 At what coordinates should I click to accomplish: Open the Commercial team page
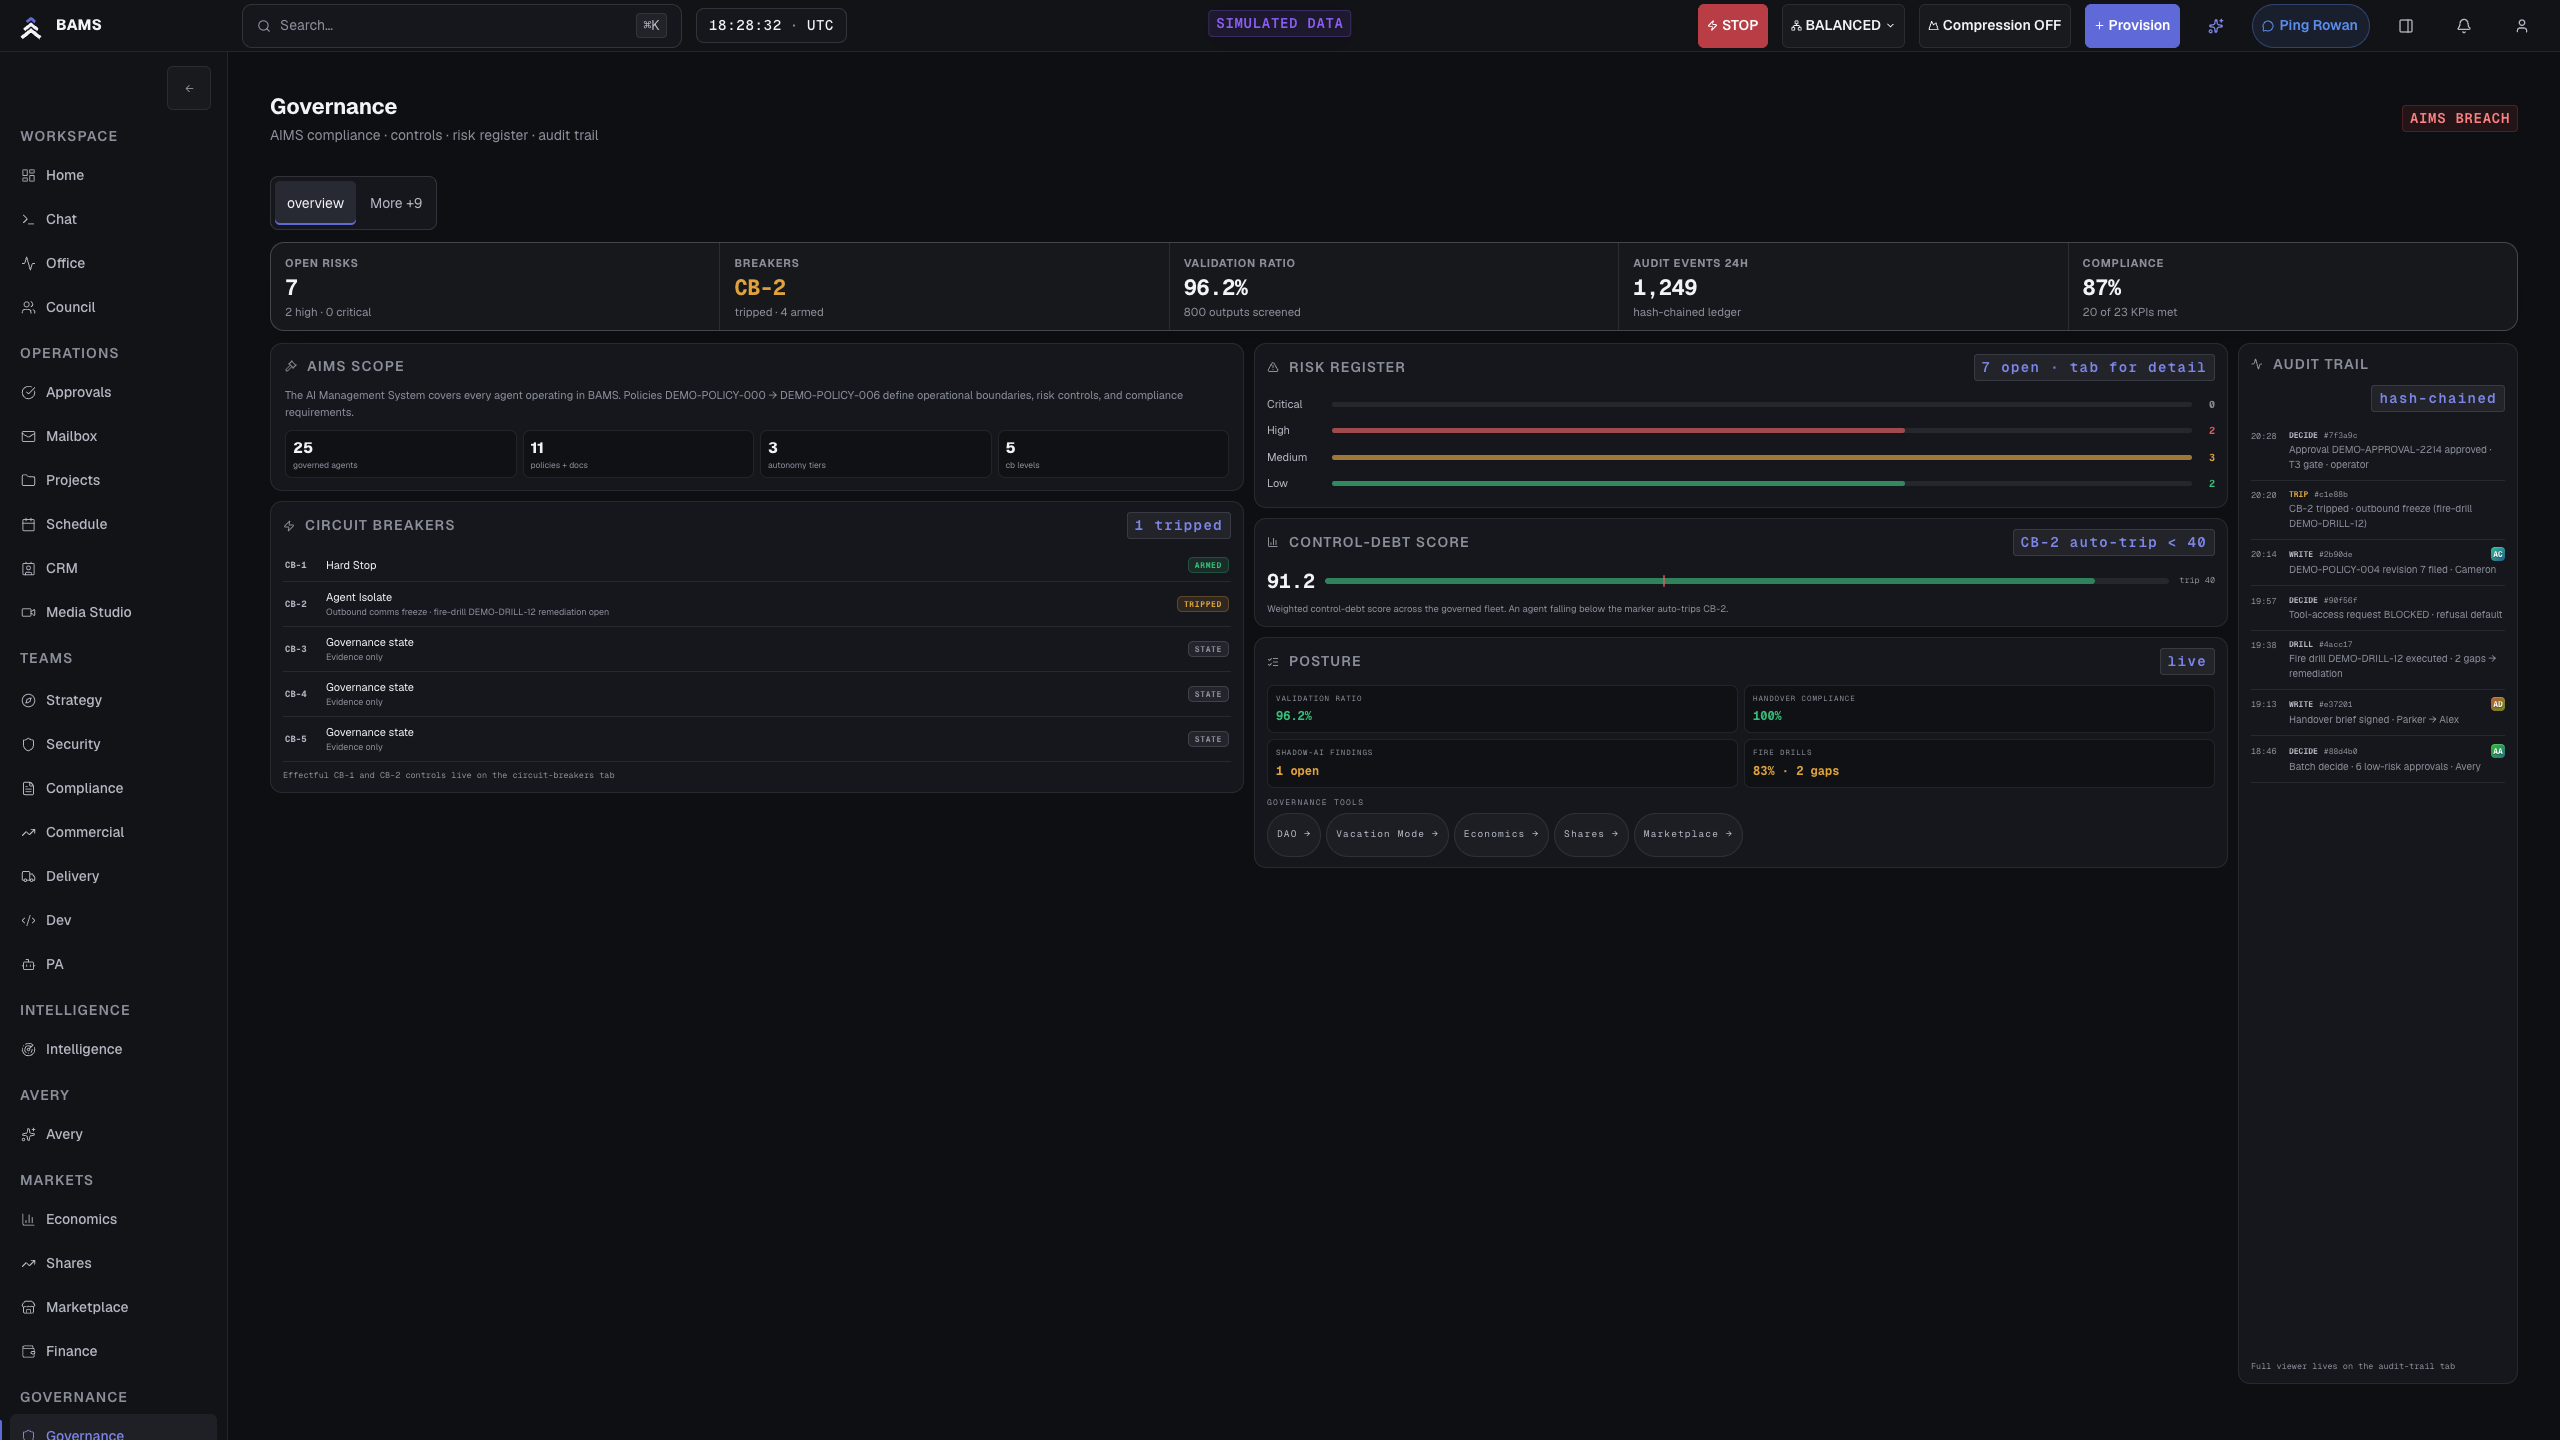[x=113, y=832]
